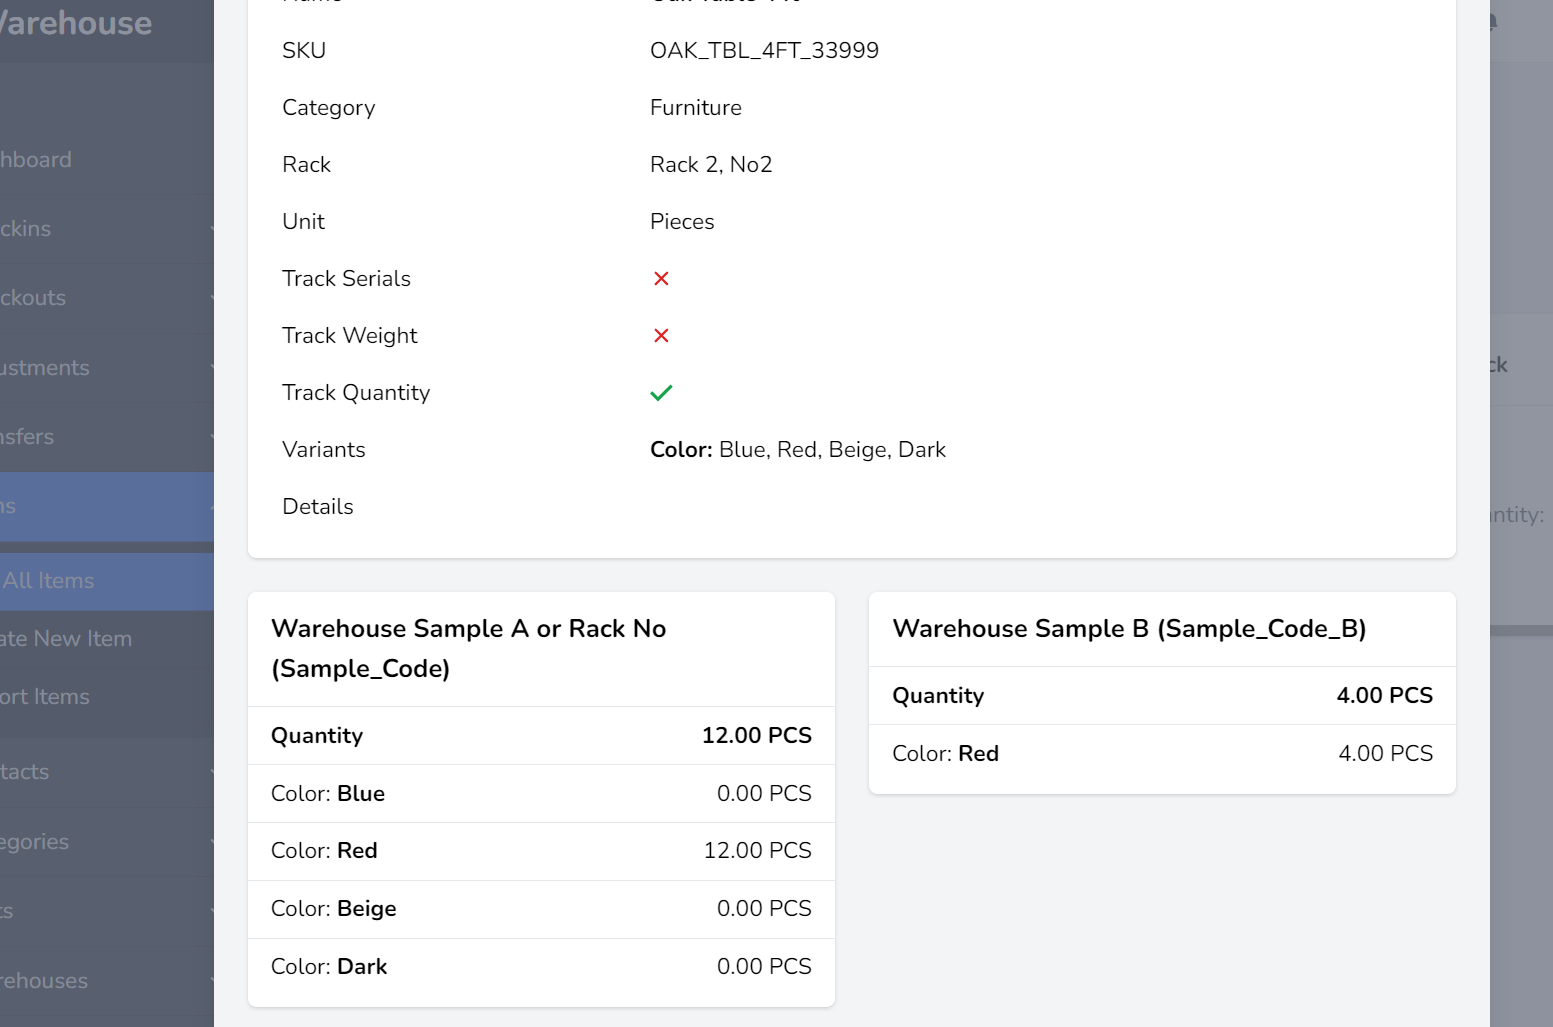
Task: Click the SKU value OAK_TBL_4FT_33999
Action: 764,51
